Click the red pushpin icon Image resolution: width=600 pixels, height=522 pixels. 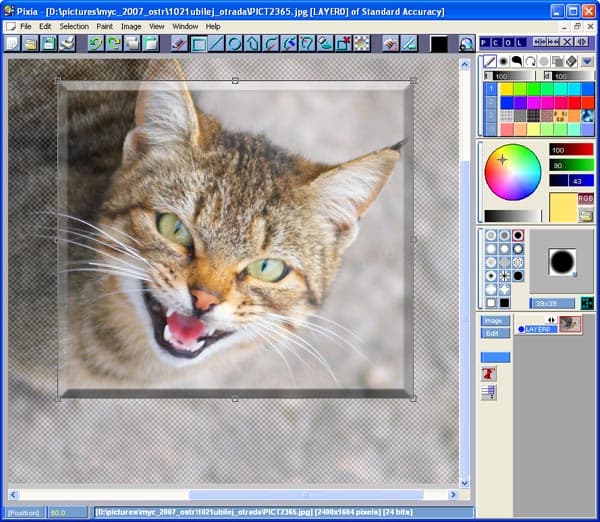489,373
